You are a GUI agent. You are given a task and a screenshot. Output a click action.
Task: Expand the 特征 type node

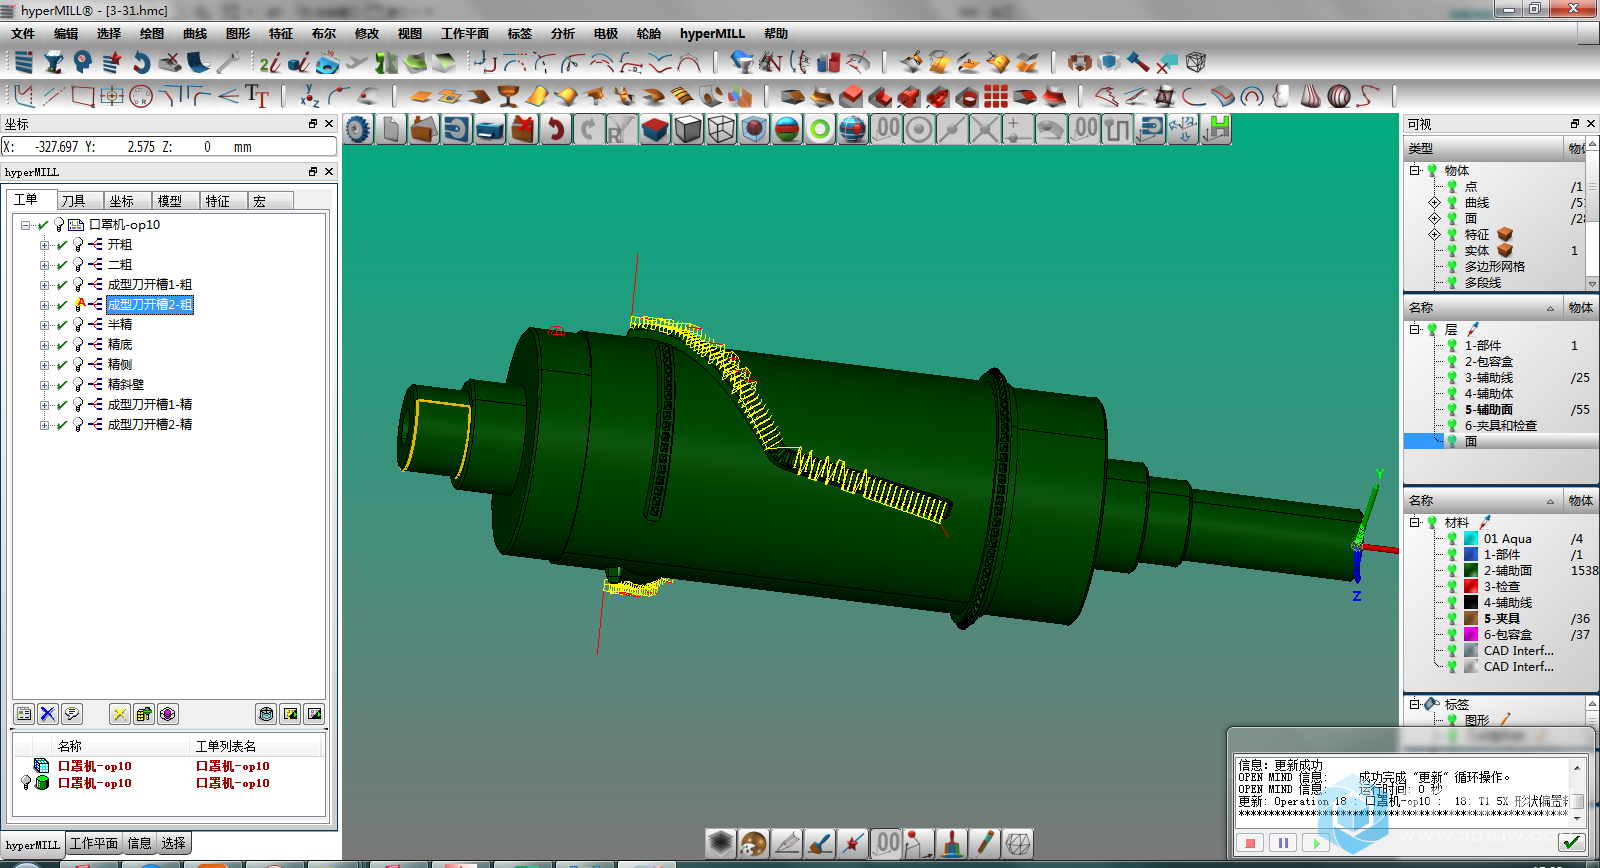point(1435,234)
